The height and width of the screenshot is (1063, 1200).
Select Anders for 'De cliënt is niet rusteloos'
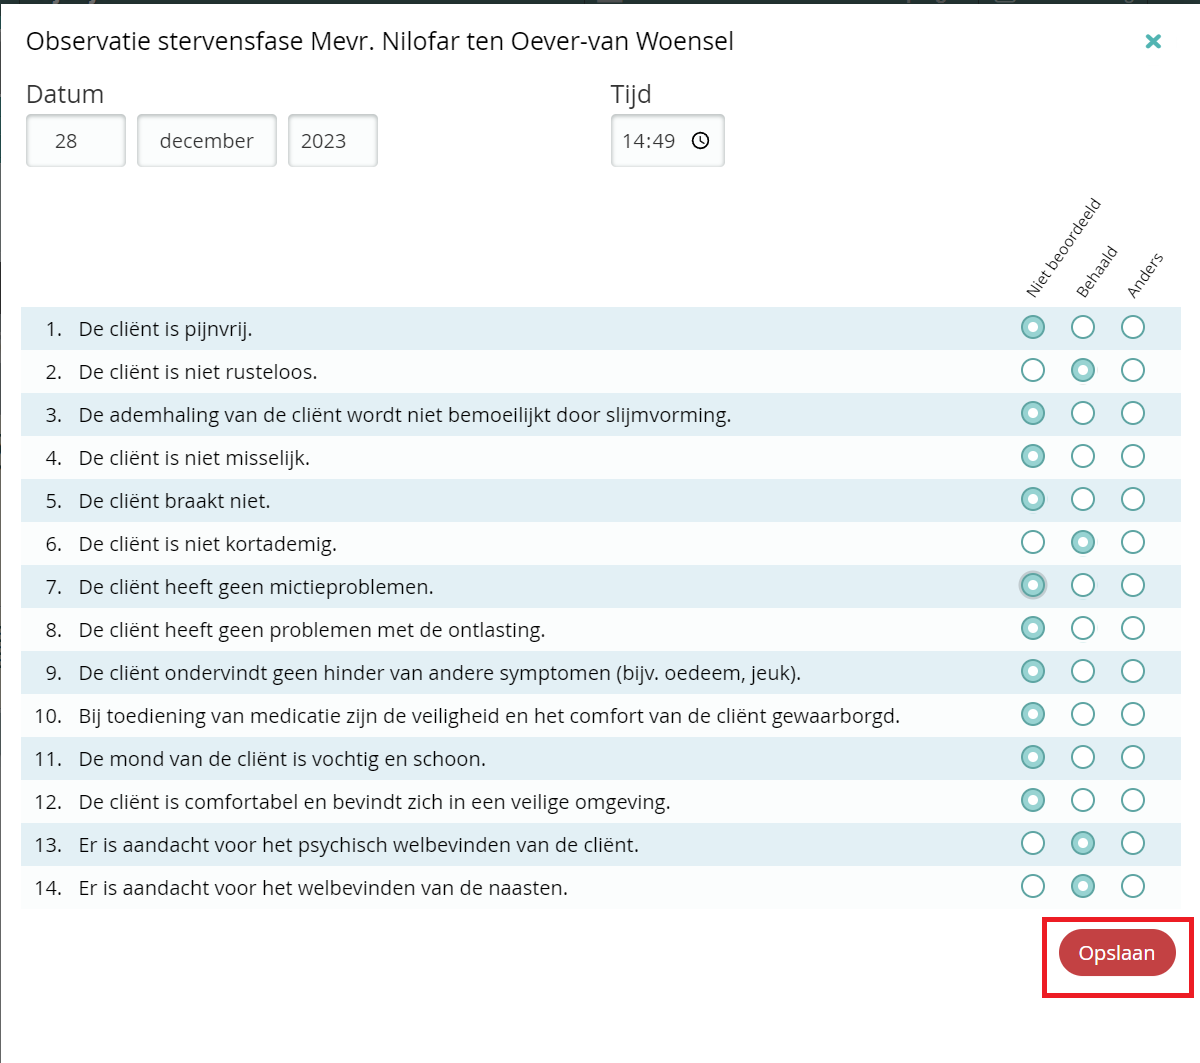point(1133,370)
